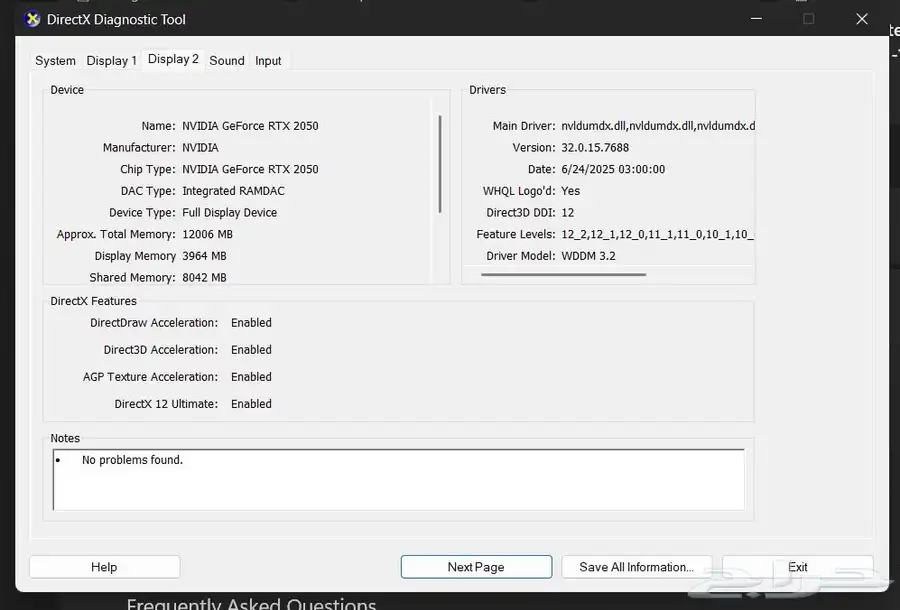Viewport: 900px width, 610px height.
Task: Open the Display 1 tab
Action: click(x=111, y=61)
